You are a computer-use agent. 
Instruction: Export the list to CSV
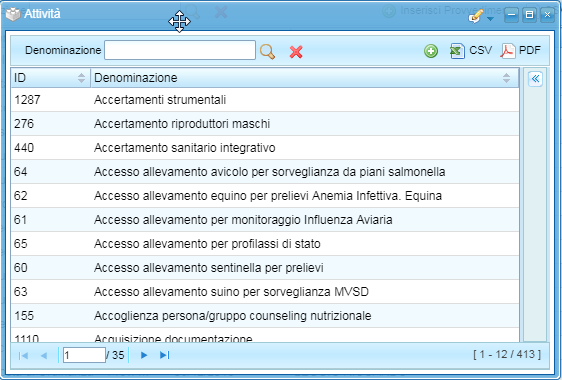coord(471,51)
